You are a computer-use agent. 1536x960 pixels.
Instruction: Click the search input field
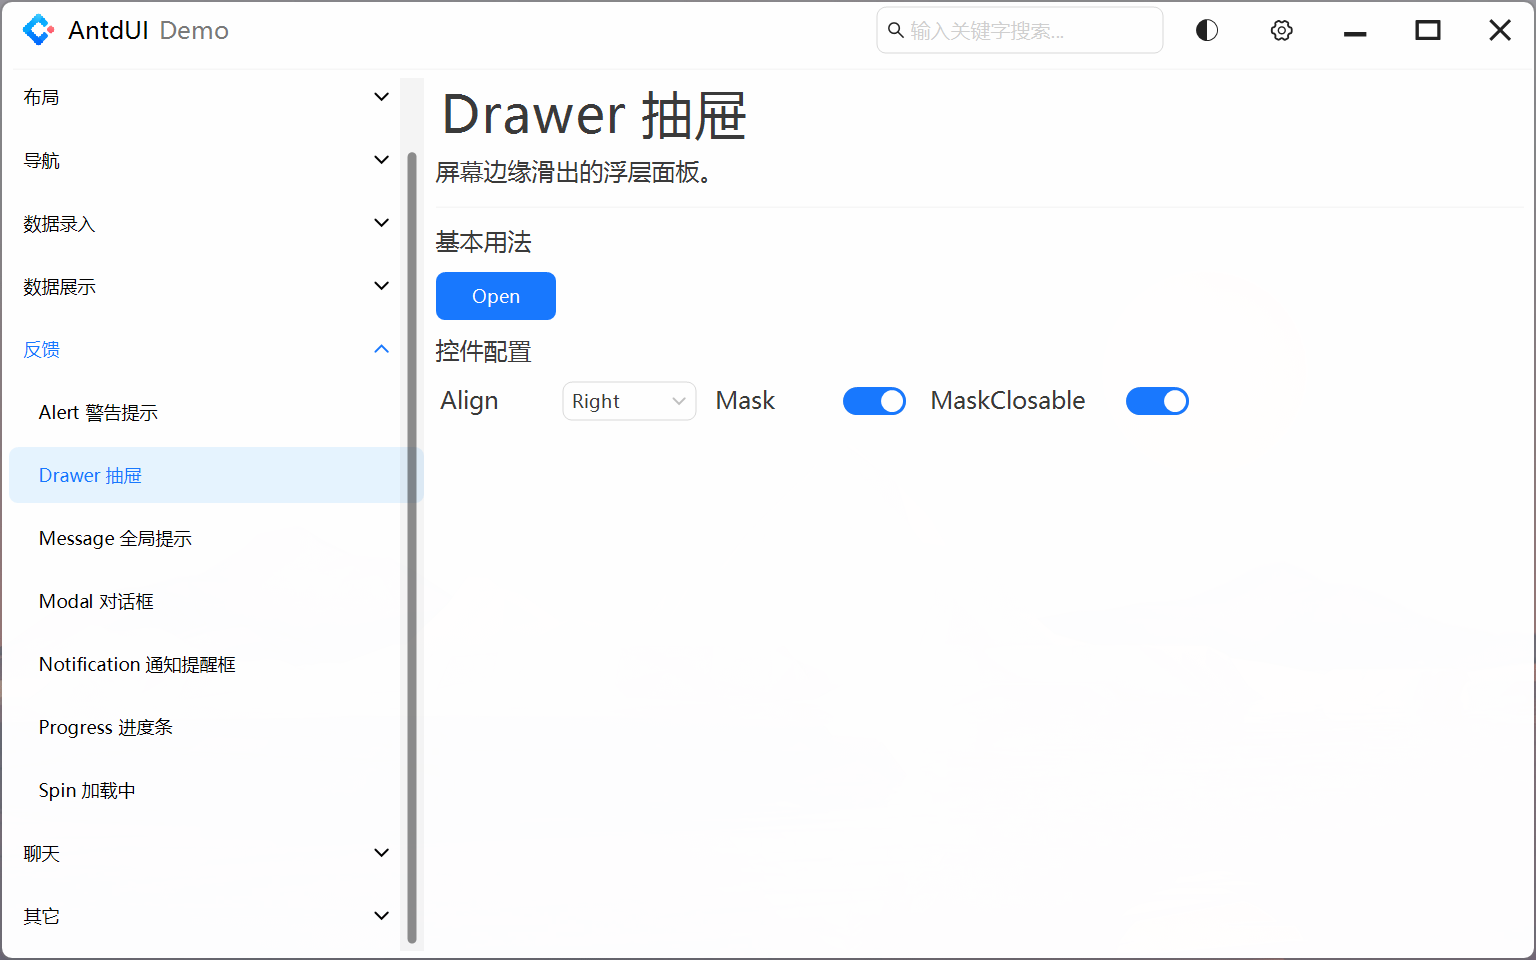tap(1019, 30)
